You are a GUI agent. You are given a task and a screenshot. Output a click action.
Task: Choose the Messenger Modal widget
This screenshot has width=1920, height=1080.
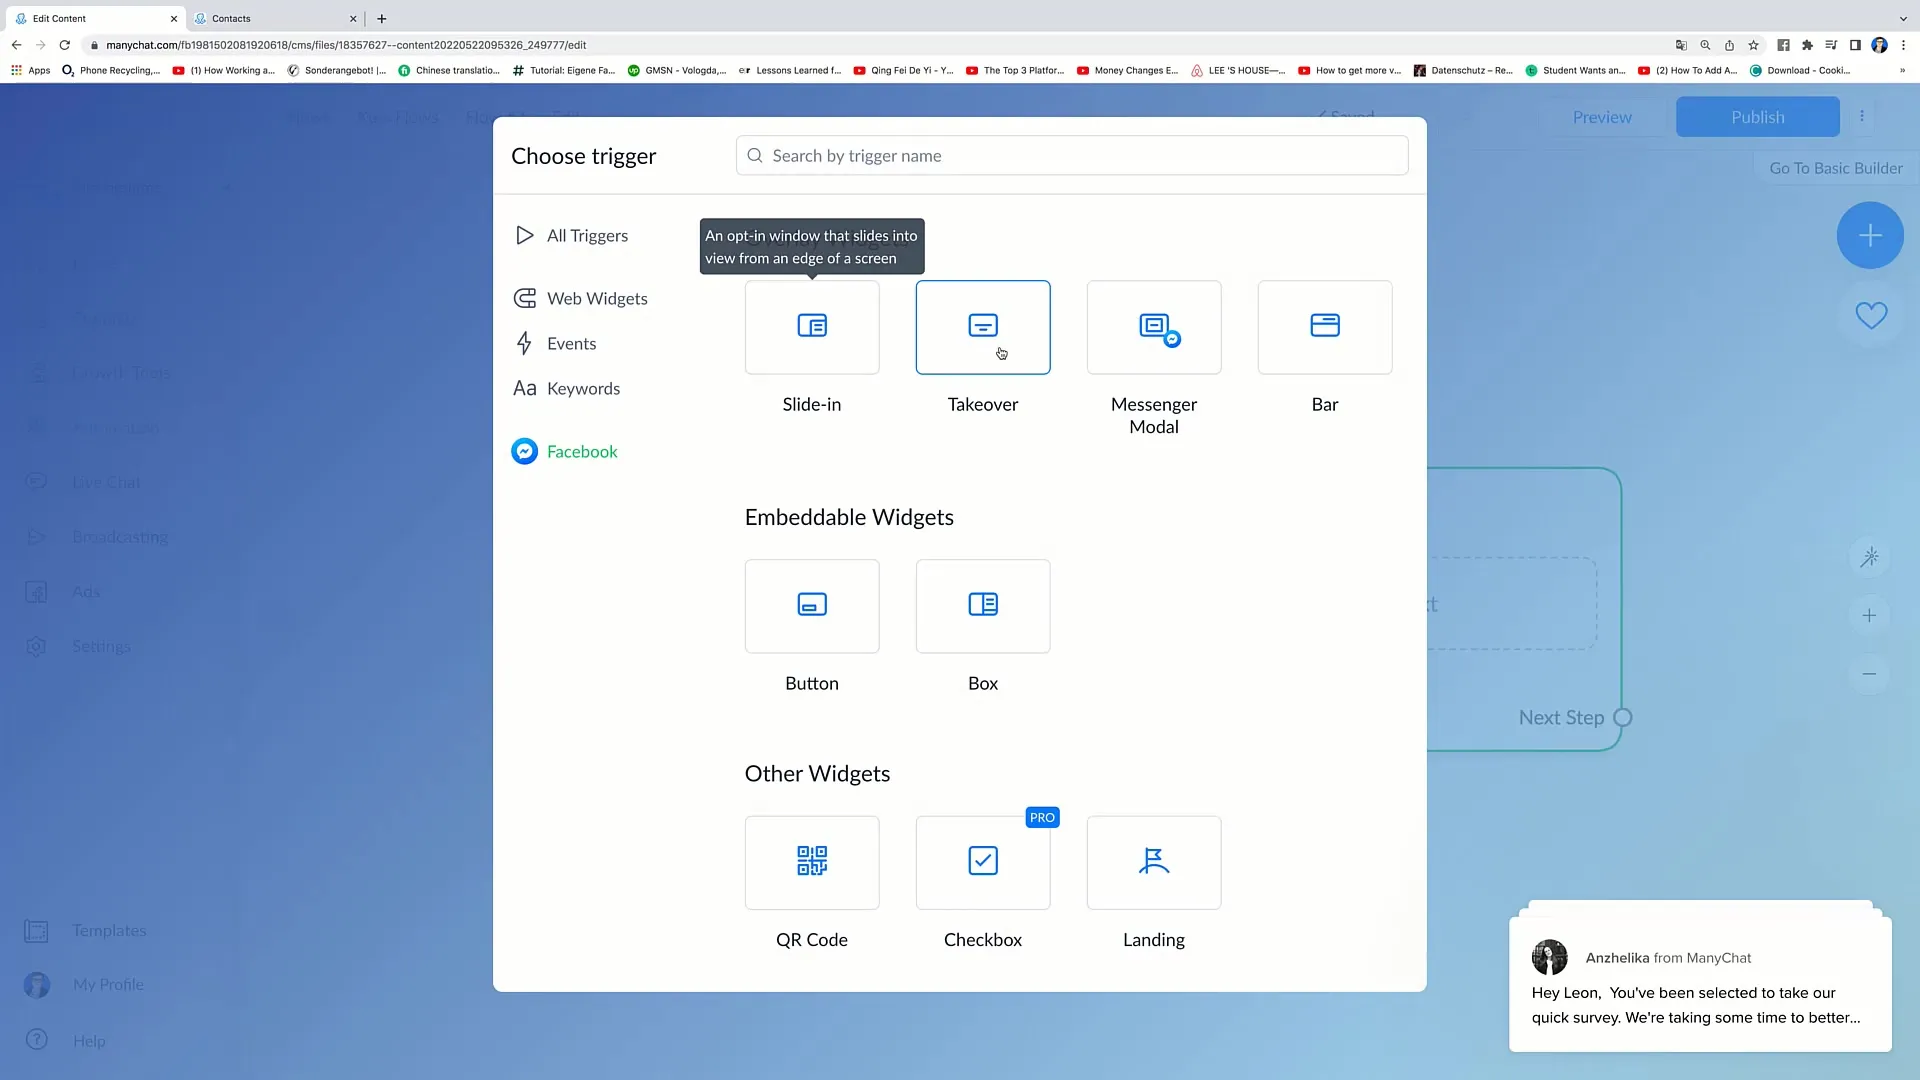click(x=1154, y=327)
